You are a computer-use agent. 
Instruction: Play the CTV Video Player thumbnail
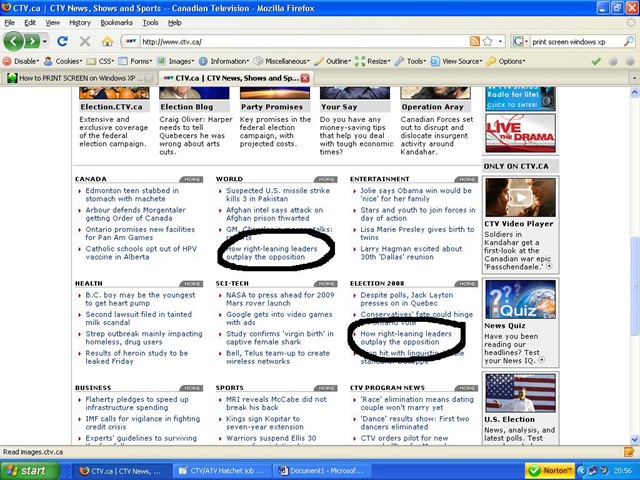520,198
